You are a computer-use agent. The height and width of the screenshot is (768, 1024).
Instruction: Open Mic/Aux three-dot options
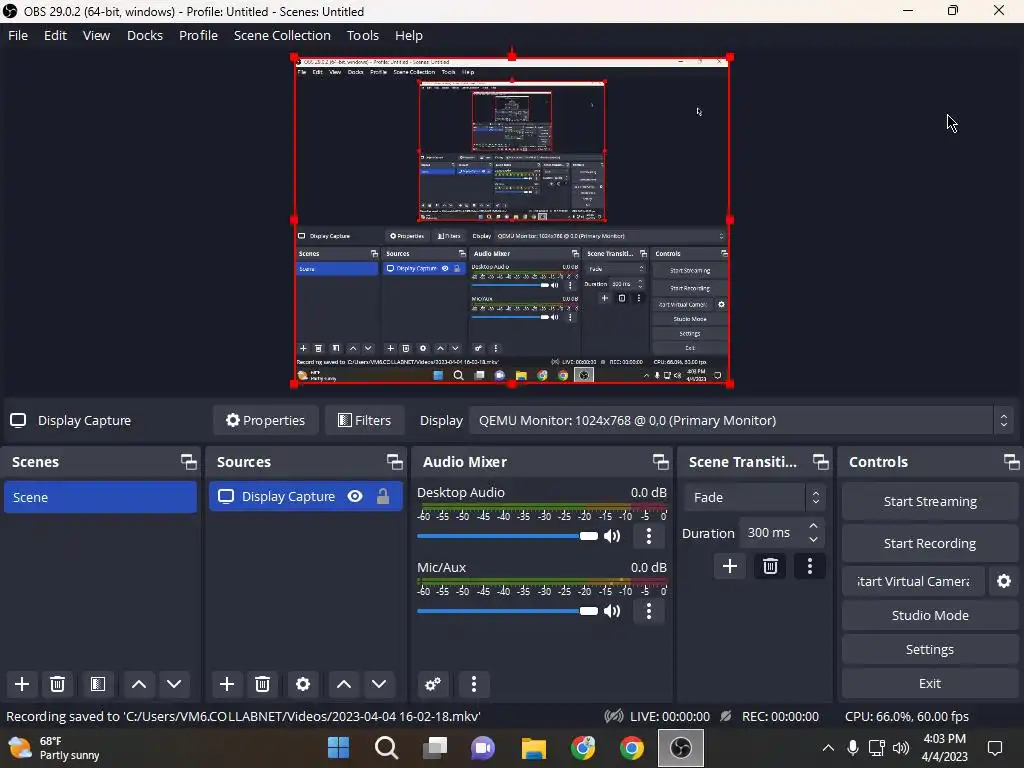coord(648,611)
